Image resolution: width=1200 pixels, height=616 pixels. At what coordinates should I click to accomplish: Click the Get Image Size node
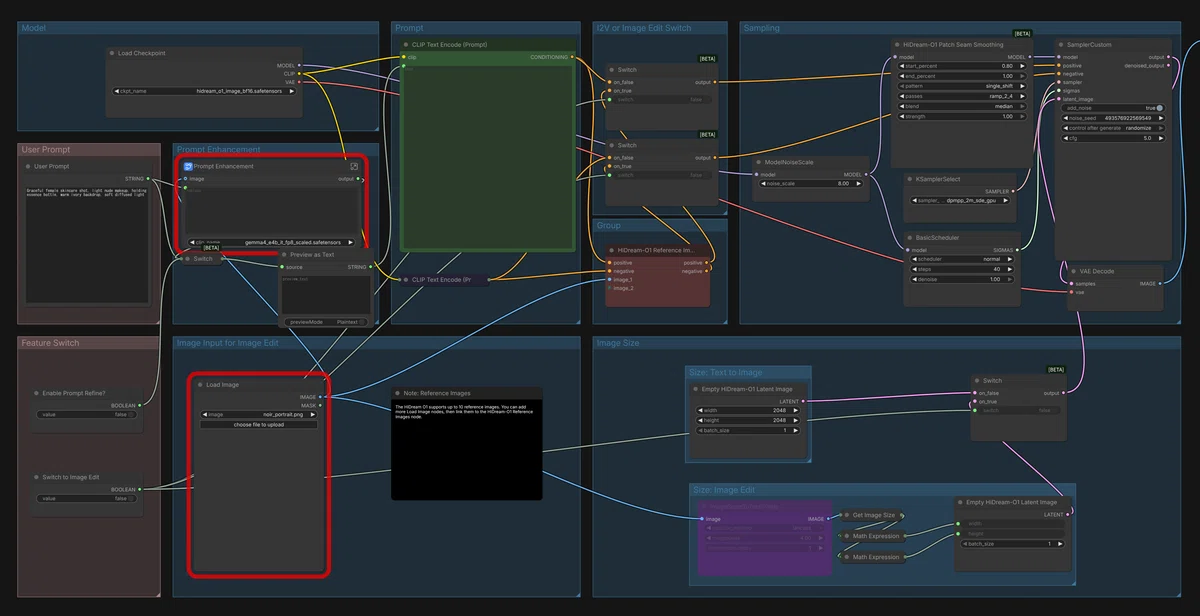[x=872, y=515]
